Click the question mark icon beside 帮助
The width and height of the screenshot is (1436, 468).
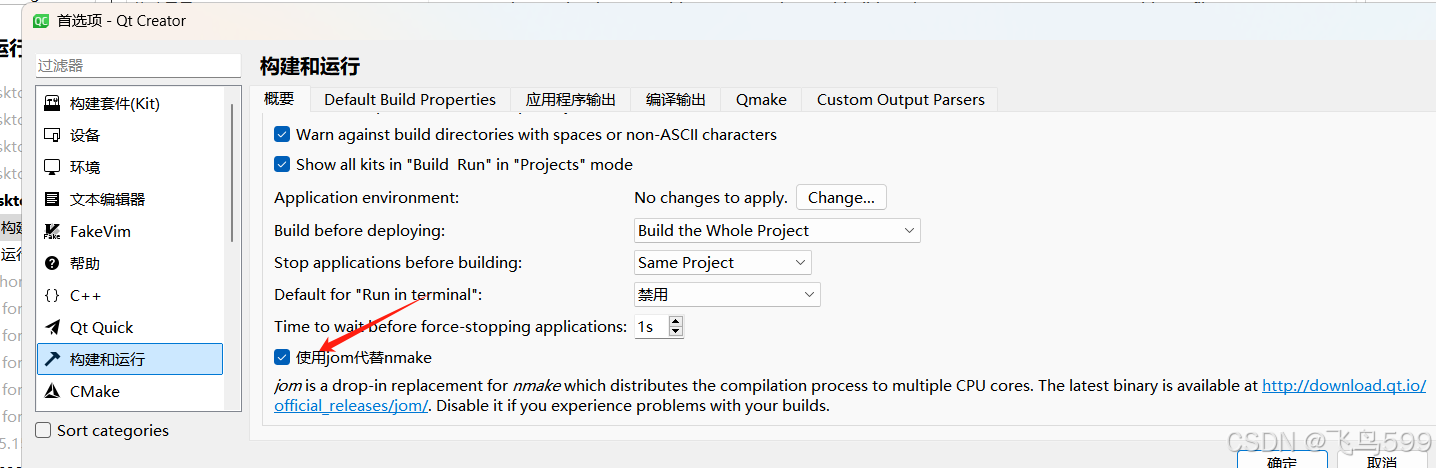click(x=52, y=263)
